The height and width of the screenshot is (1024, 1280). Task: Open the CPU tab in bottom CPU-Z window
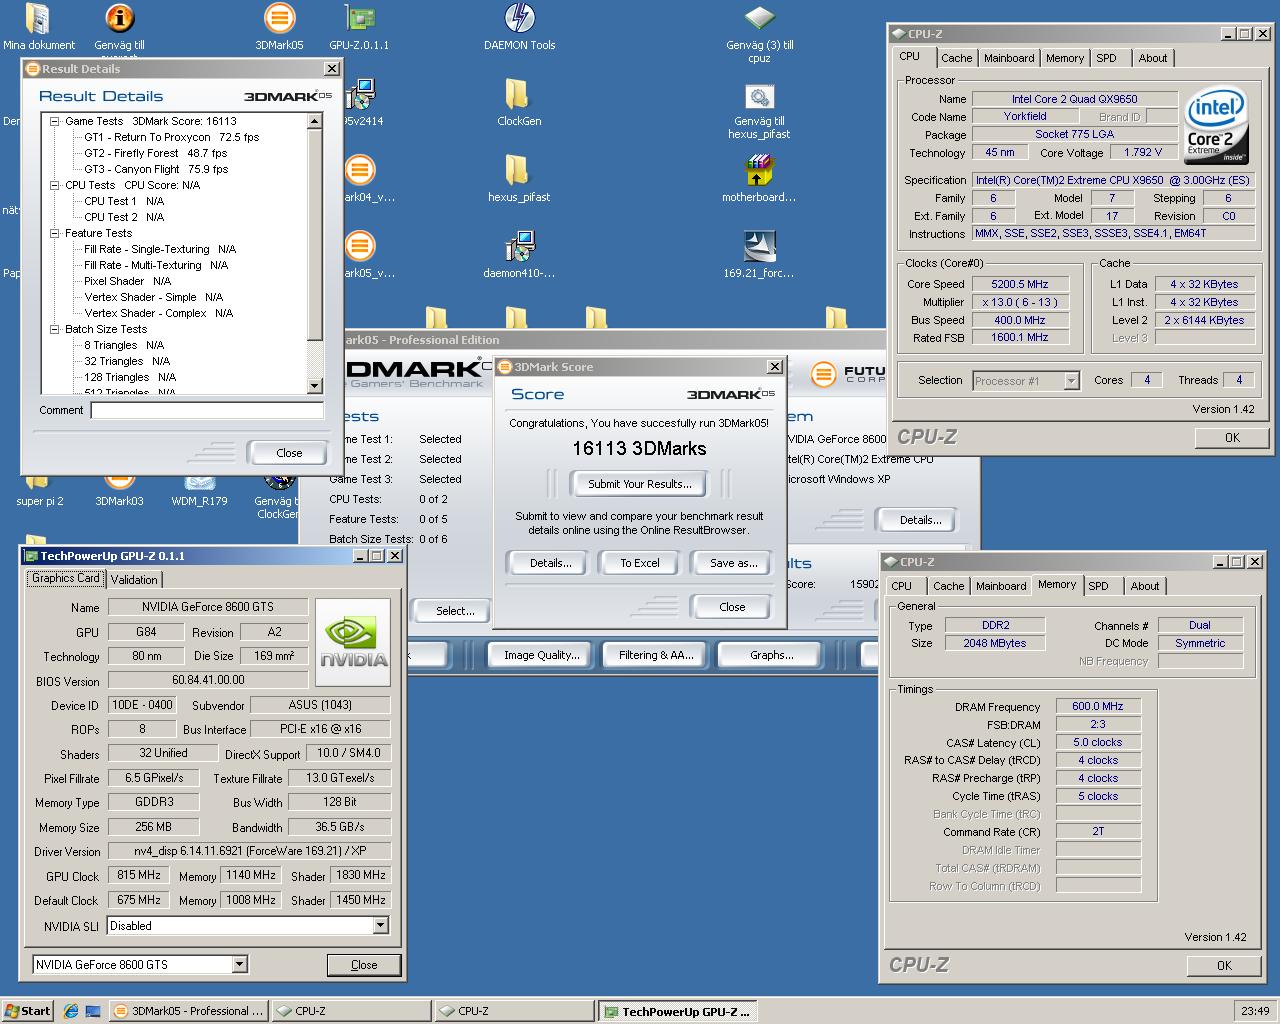tap(901, 586)
